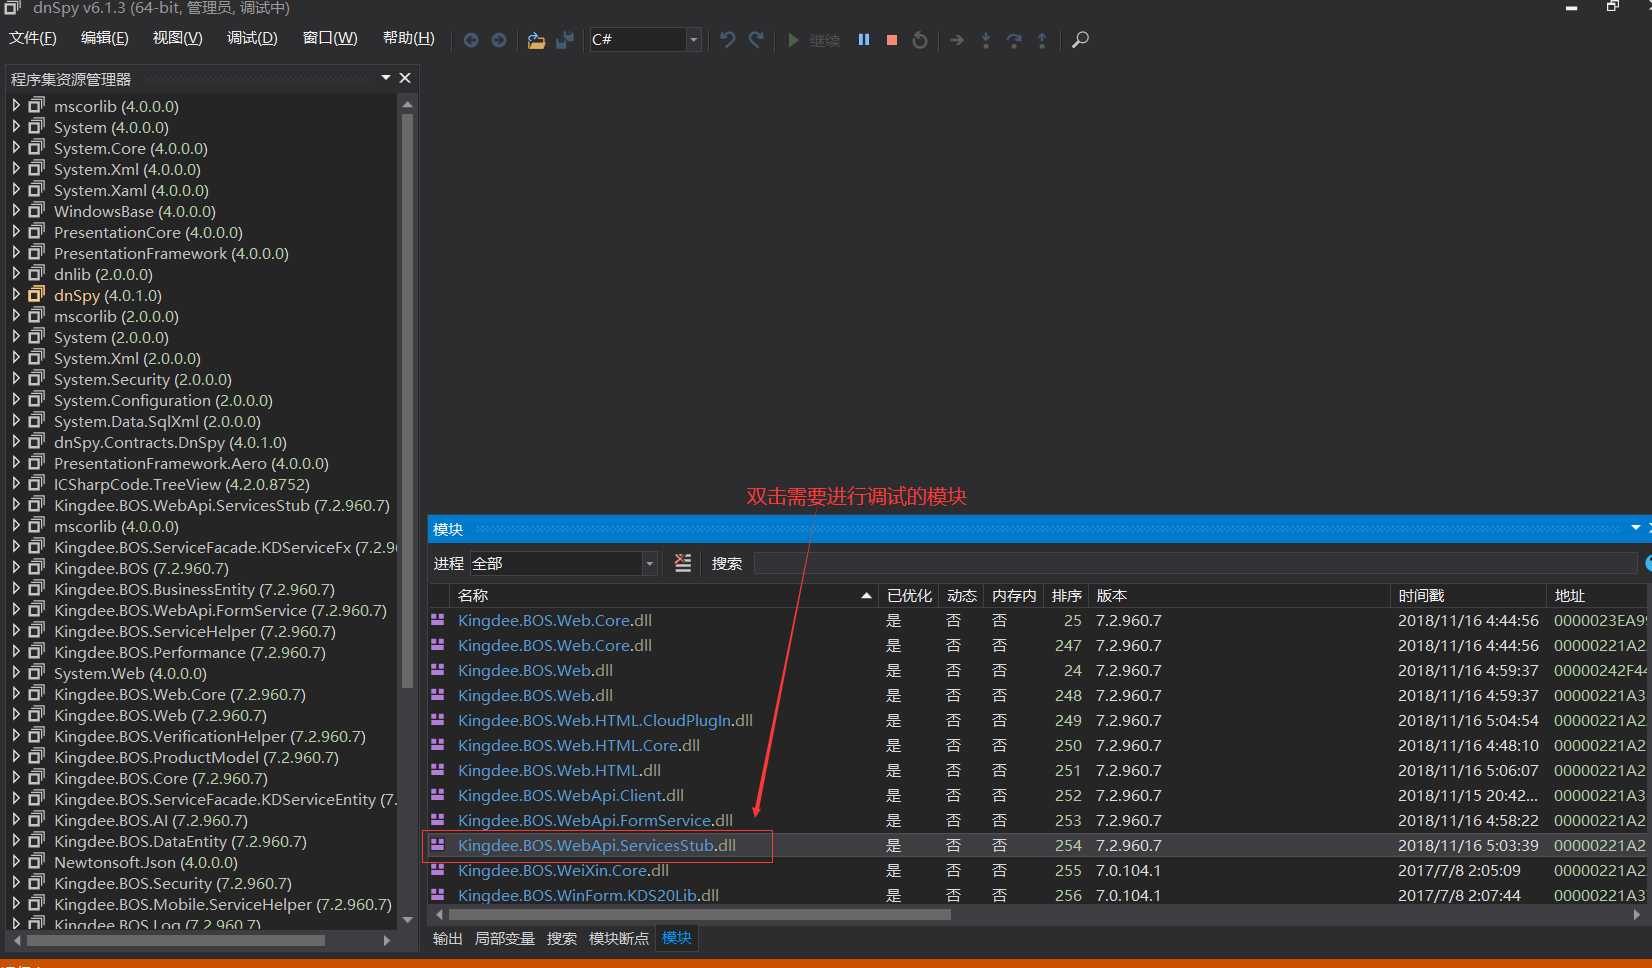The height and width of the screenshot is (968, 1652).
Task: Click the Step Into icon
Action: coord(986,40)
